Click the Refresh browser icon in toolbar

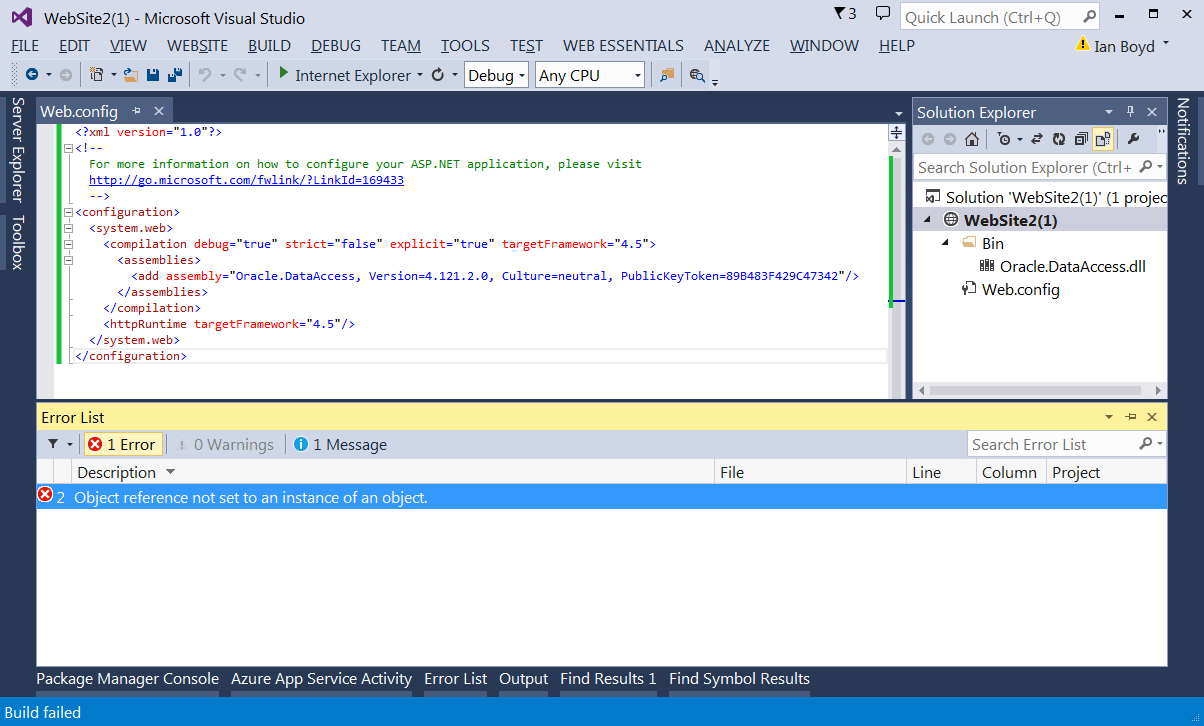[438, 75]
